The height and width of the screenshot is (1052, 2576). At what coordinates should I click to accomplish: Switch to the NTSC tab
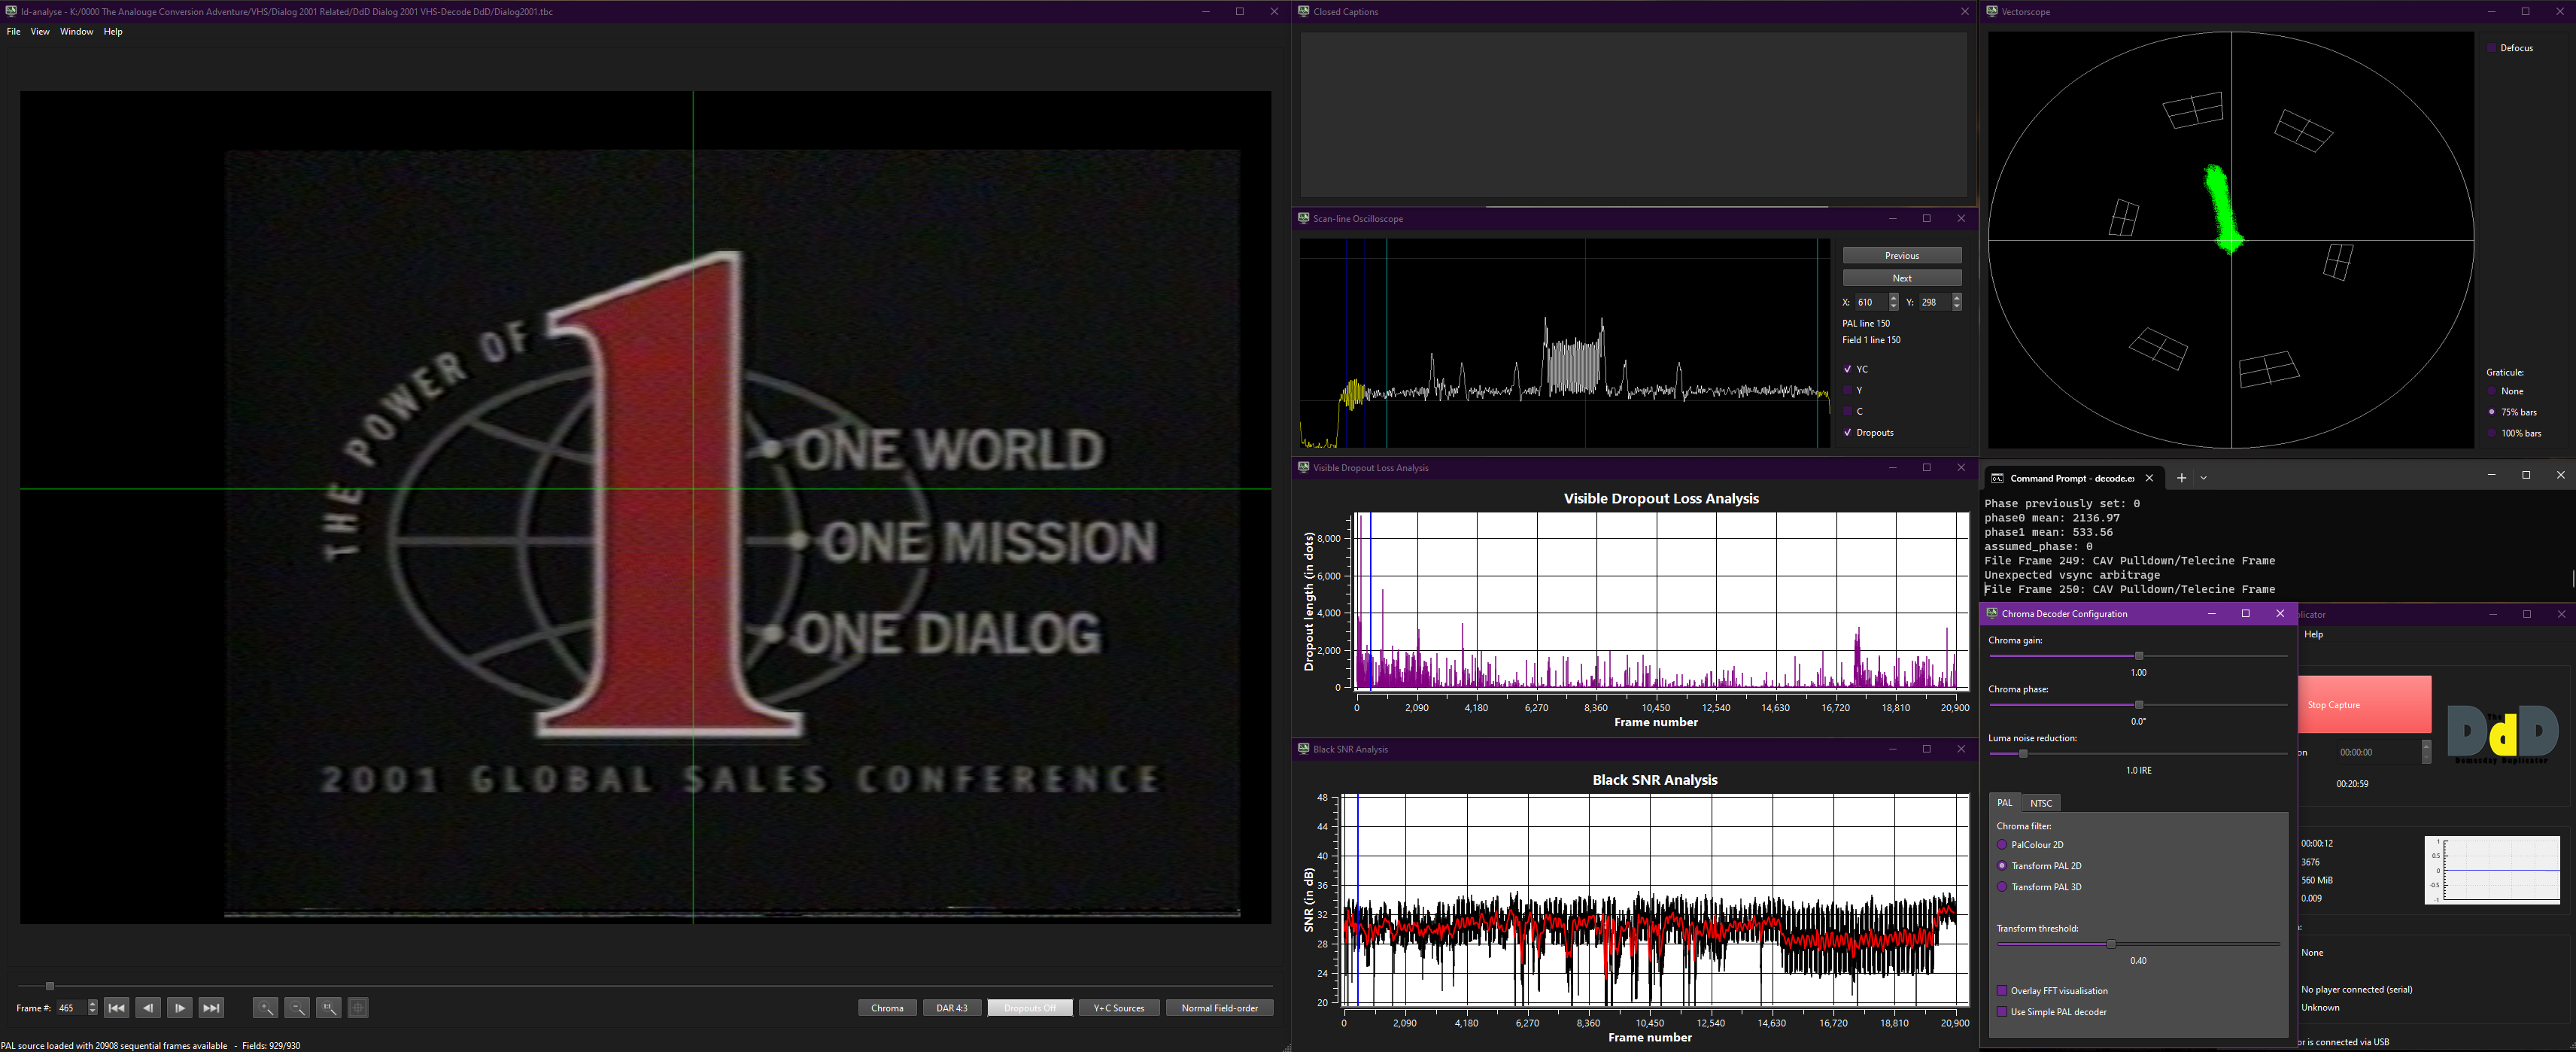pos(2041,803)
